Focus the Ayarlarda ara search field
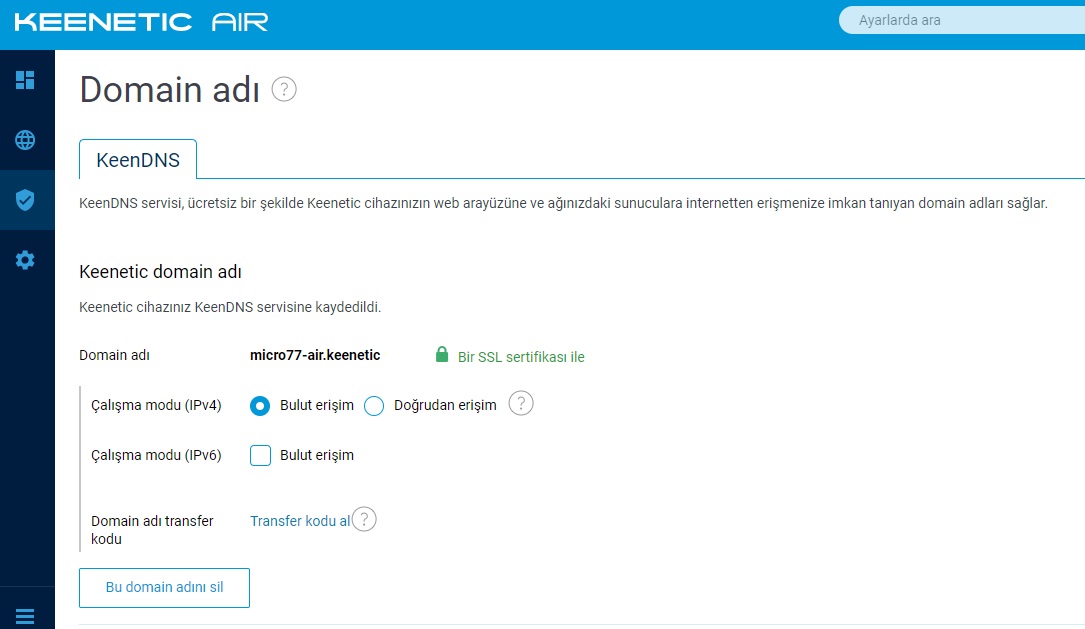The height and width of the screenshot is (629, 1085). [962, 20]
